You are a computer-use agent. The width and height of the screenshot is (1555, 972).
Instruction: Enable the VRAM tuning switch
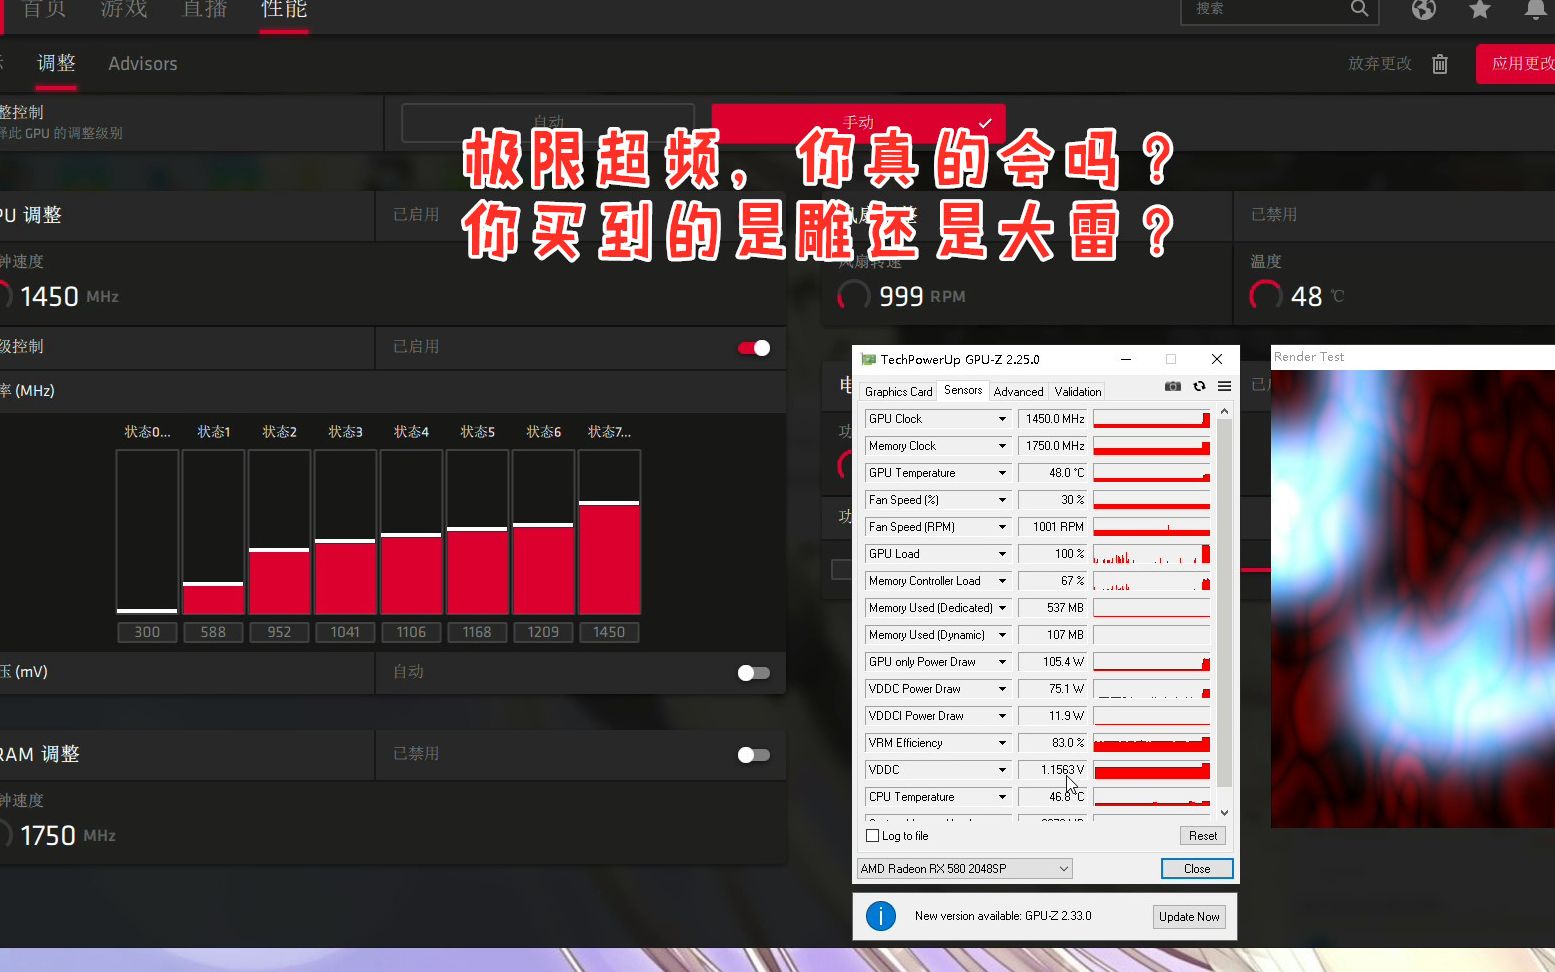tap(754, 755)
